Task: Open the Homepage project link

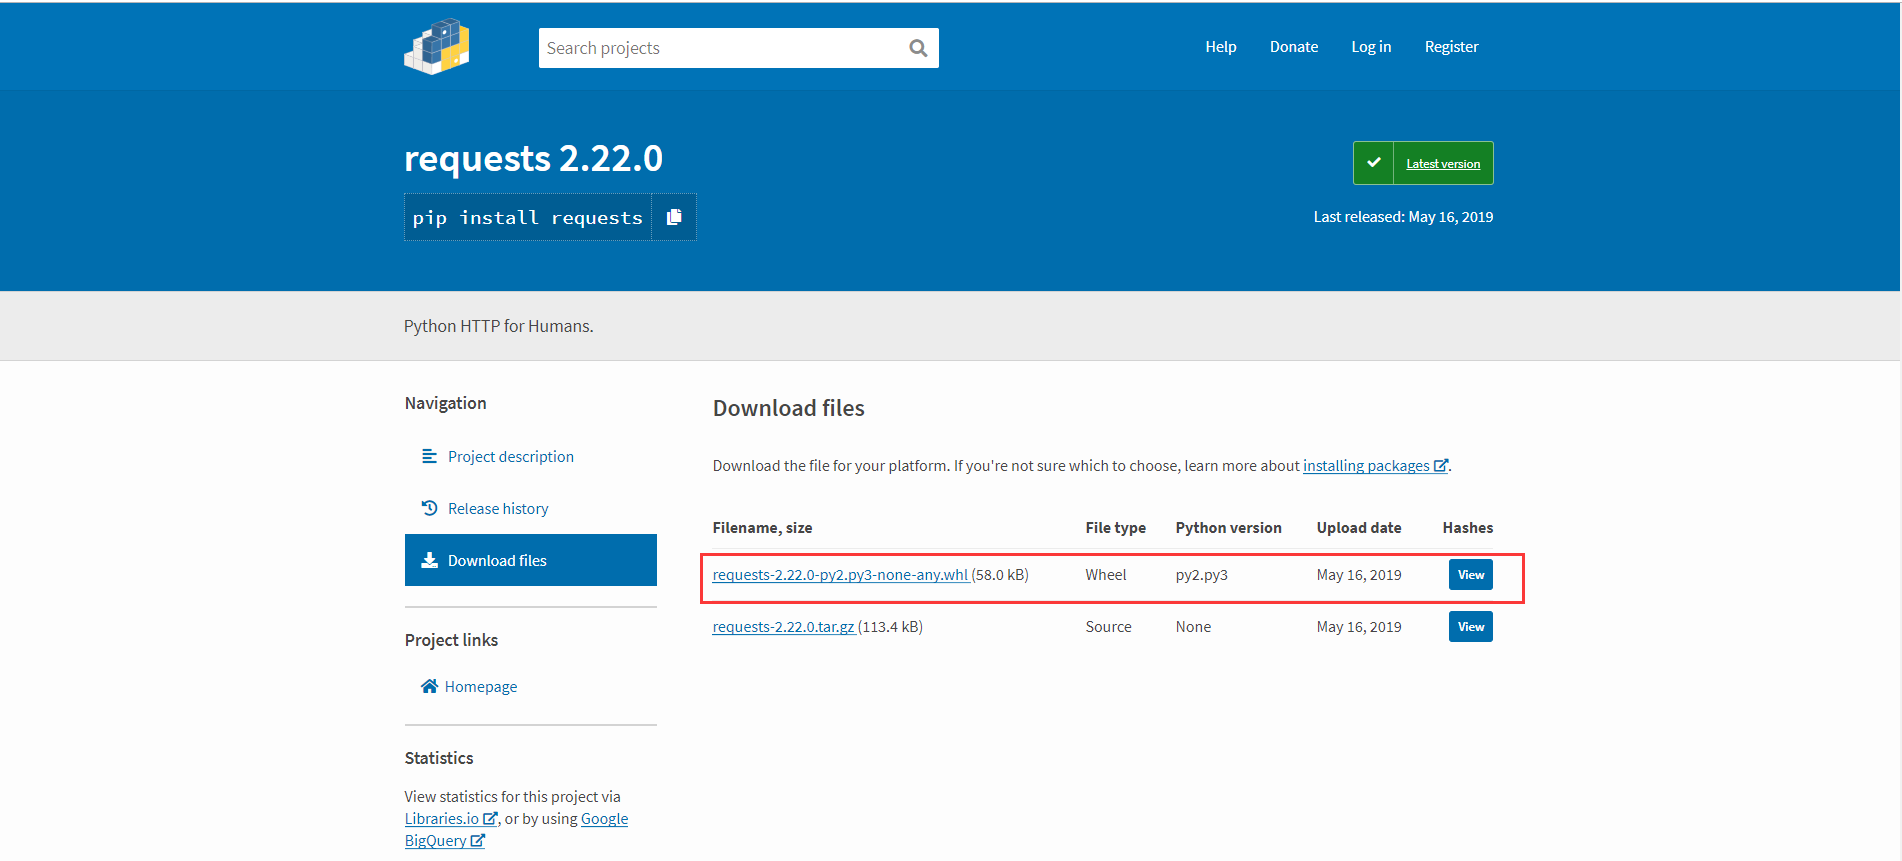Action: 481,686
